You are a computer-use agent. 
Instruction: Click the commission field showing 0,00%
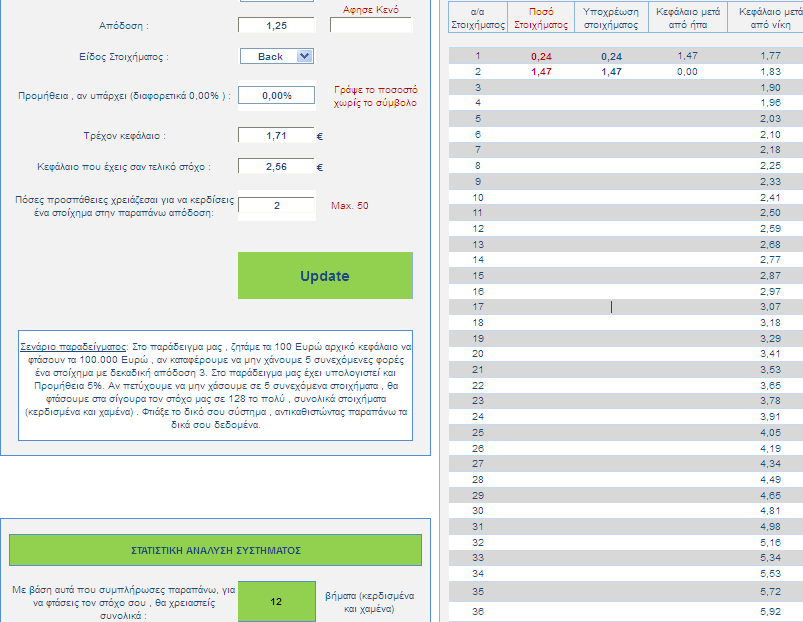coord(277,95)
